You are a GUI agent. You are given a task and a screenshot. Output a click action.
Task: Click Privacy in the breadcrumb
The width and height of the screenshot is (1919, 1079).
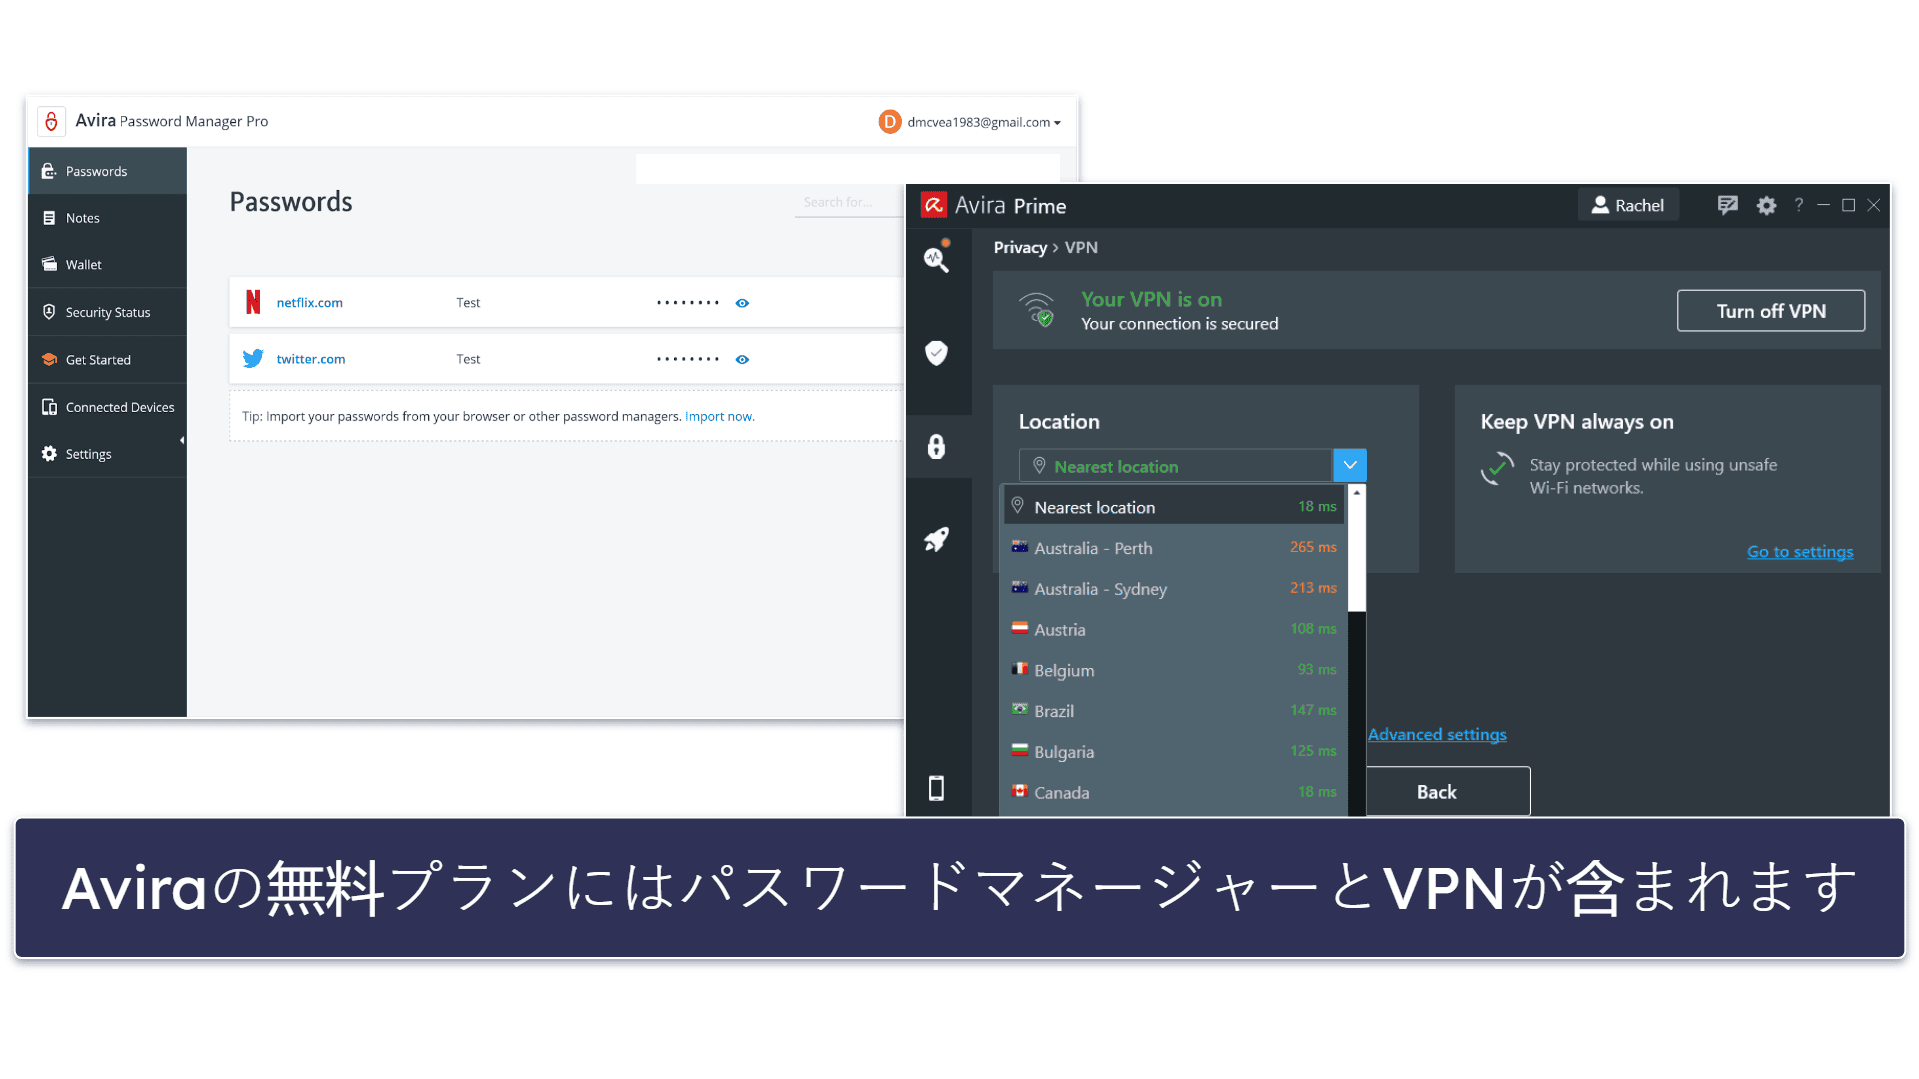point(1020,248)
